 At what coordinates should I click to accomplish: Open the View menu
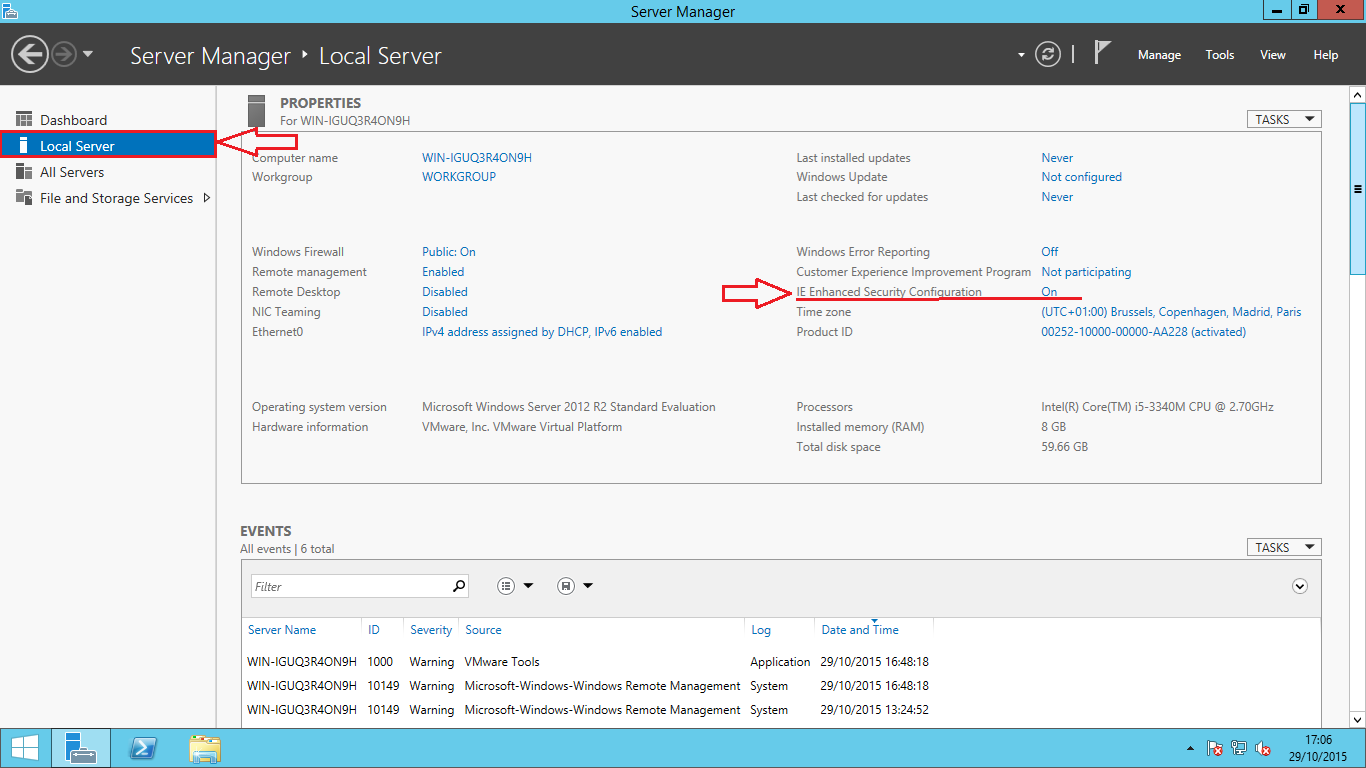(x=1272, y=55)
